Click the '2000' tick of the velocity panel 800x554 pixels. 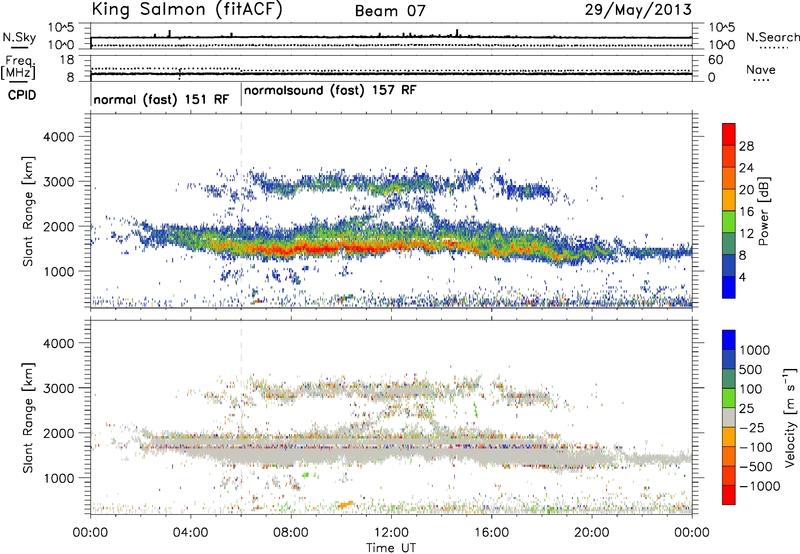(x=58, y=433)
